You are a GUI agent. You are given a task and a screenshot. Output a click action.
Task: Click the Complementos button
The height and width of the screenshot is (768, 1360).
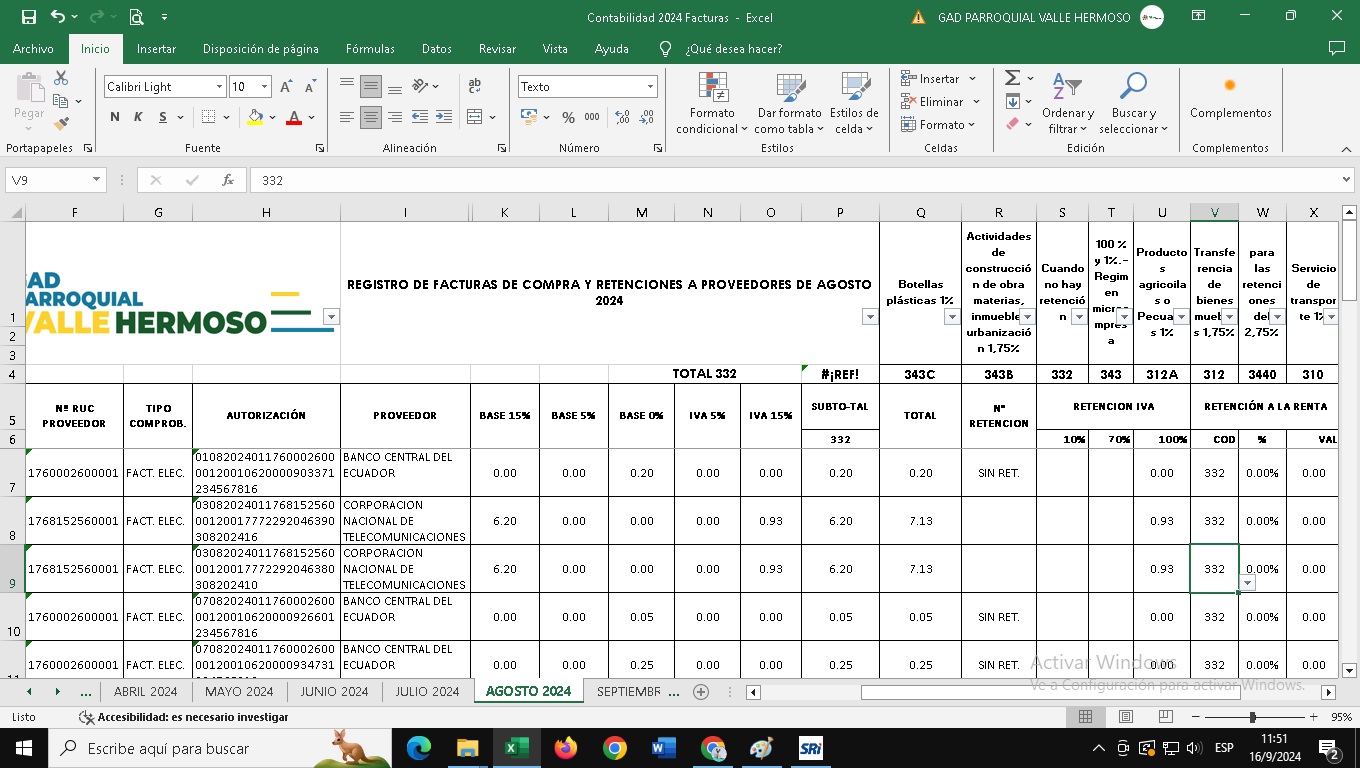click(1230, 98)
